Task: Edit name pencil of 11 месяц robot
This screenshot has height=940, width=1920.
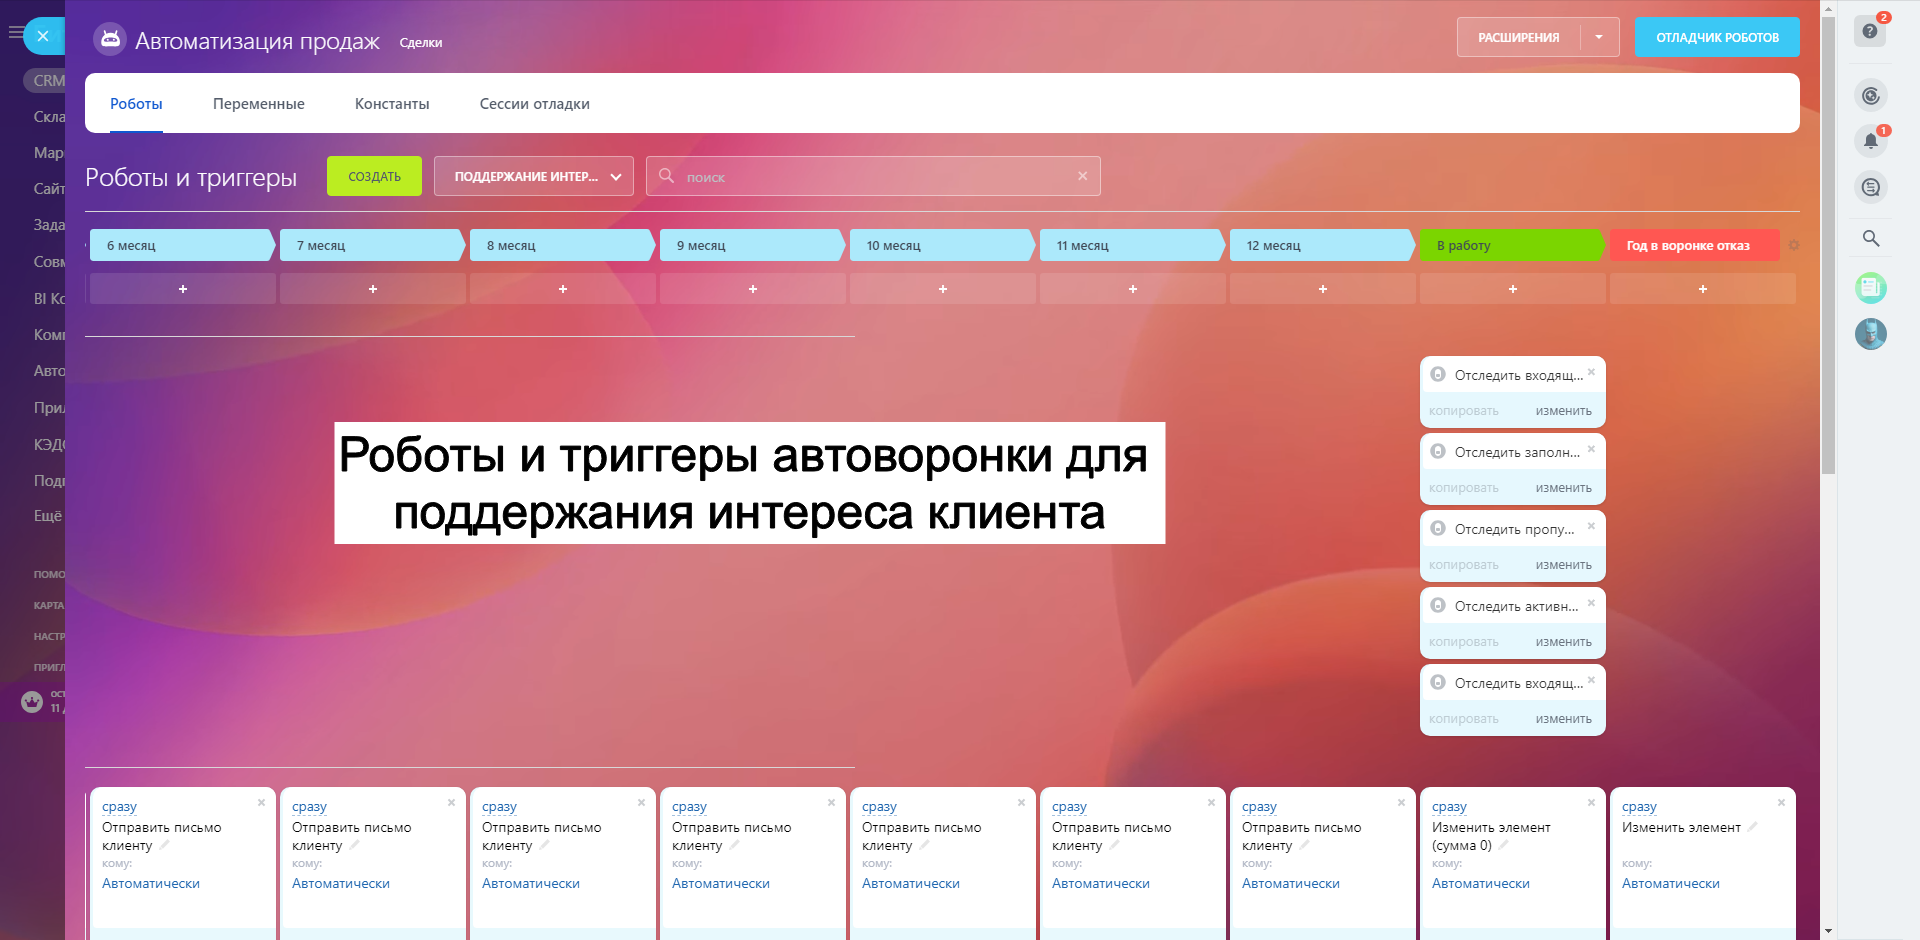Action: [x=1115, y=845]
